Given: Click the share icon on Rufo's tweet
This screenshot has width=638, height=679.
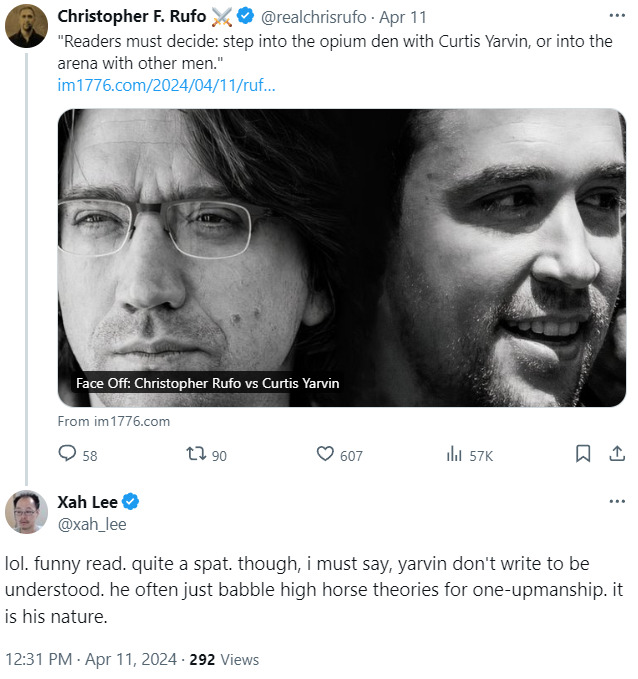Looking at the screenshot, I should point(616,454).
